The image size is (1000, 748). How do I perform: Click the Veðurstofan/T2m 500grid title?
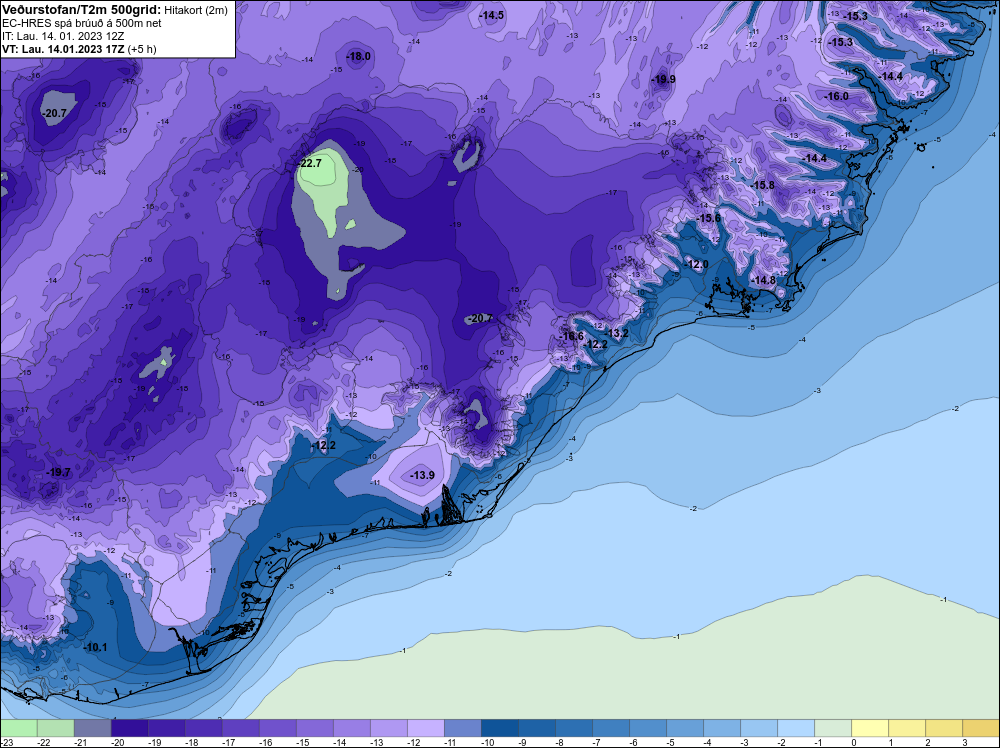(80, 10)
